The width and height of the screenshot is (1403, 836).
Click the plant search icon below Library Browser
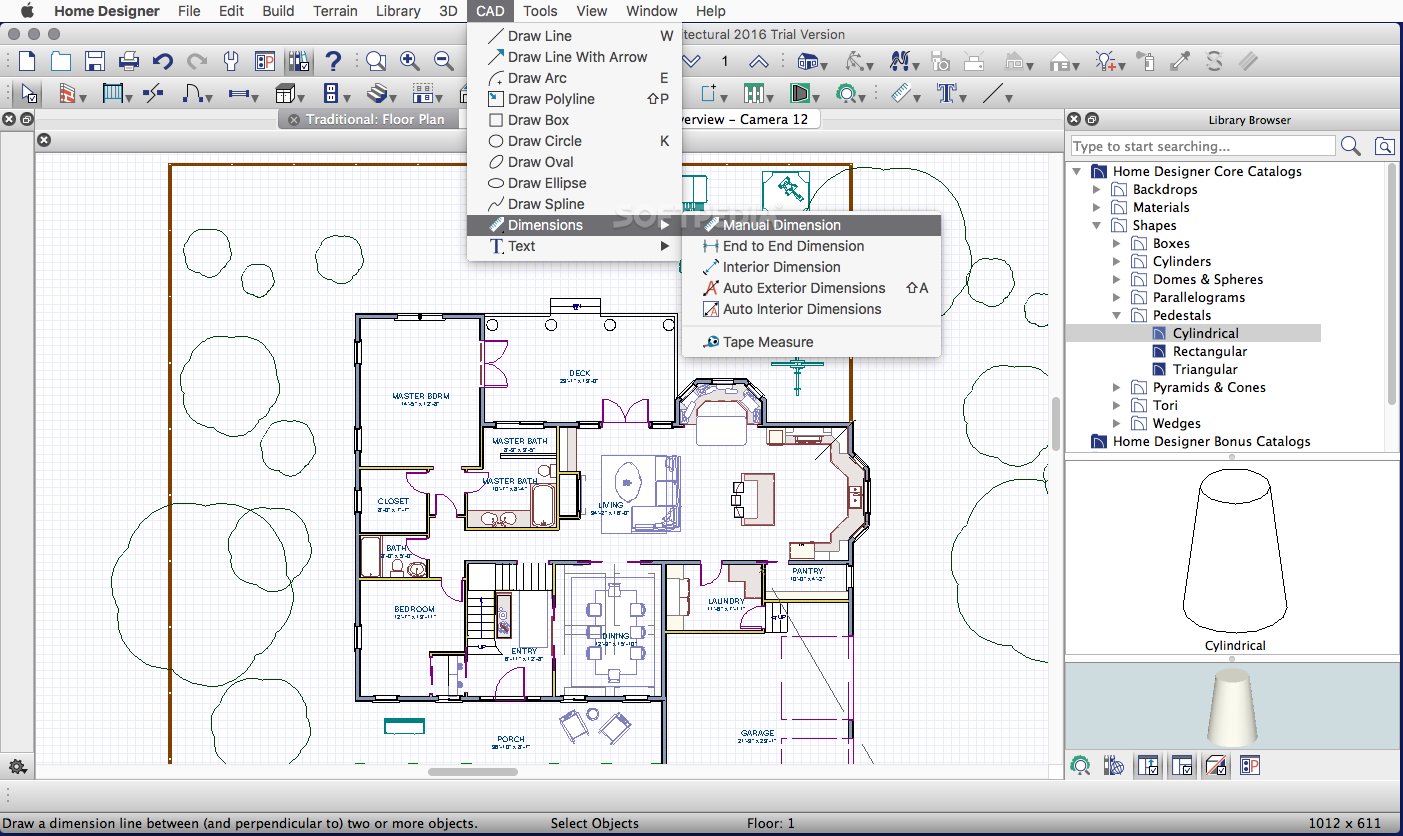pos(1080,766)
